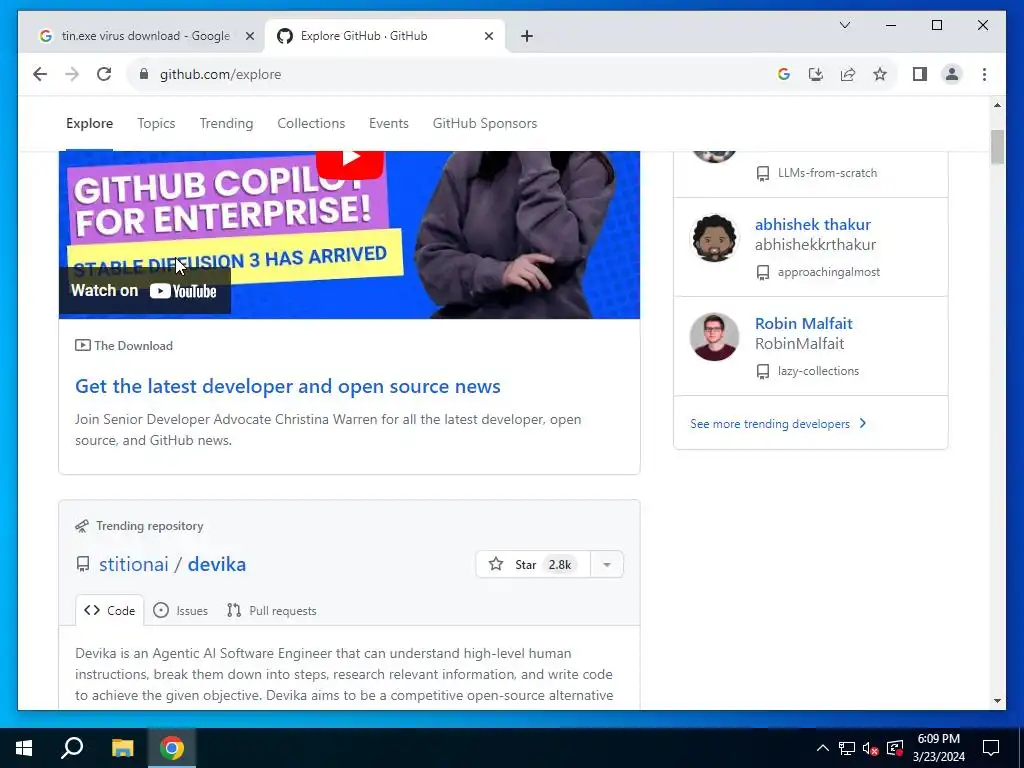Click See more trending developers

[770, 424]
